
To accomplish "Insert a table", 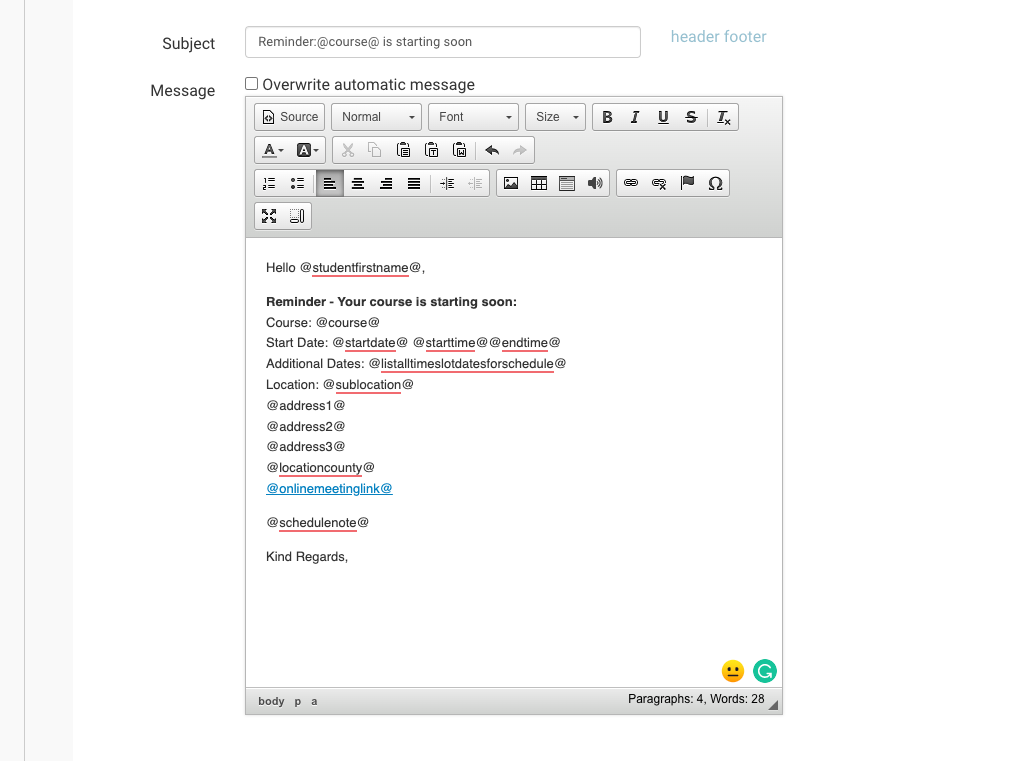I will (539, 183).
